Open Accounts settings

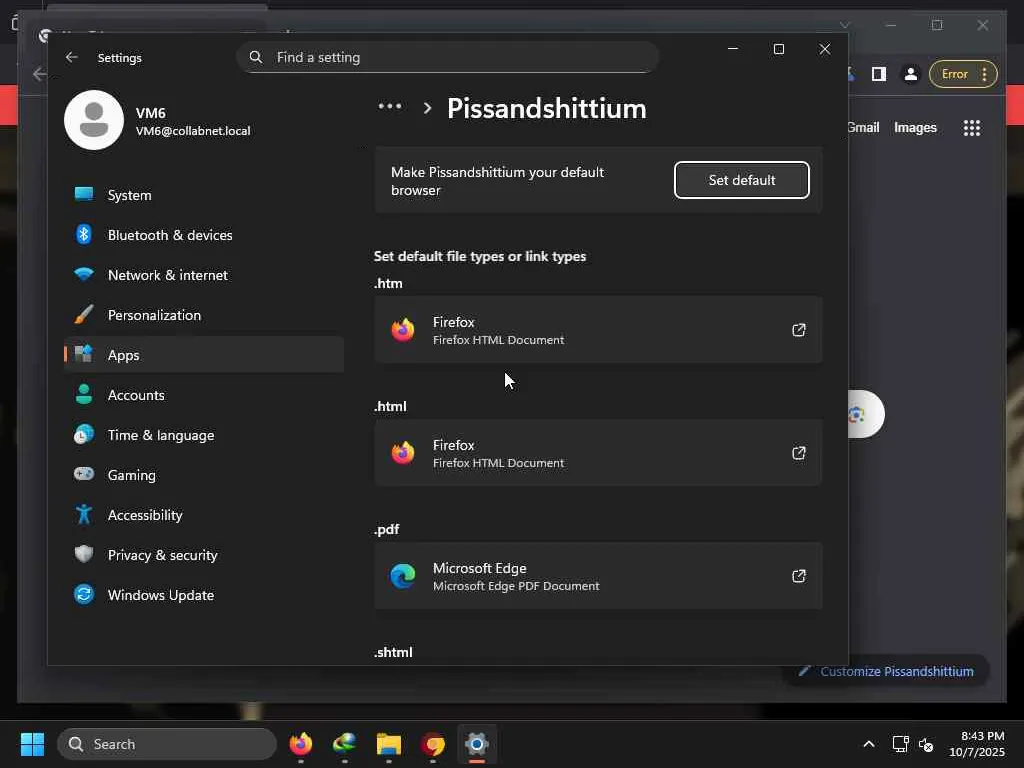pos(204,395)
